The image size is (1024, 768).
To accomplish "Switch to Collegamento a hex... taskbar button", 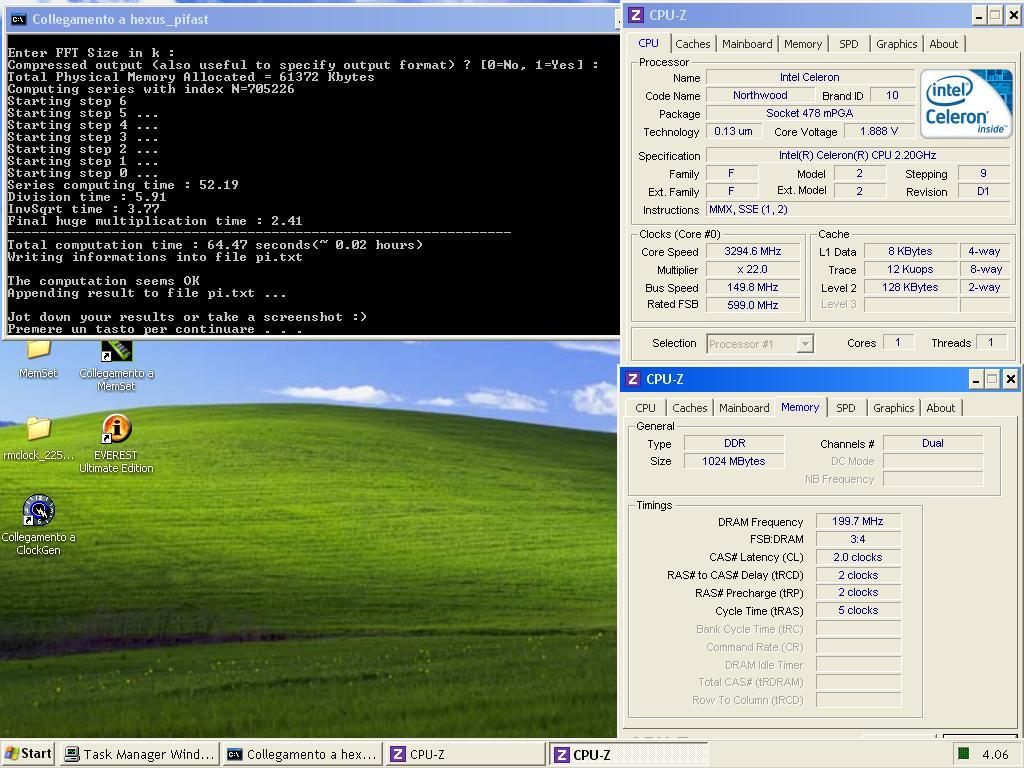I will click(x=302, y=754).
